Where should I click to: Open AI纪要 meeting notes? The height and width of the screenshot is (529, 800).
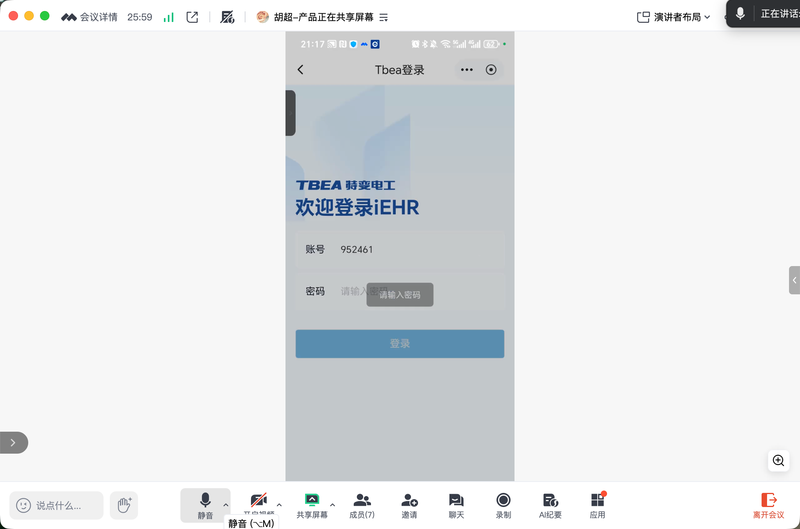[x=550, y=506]
